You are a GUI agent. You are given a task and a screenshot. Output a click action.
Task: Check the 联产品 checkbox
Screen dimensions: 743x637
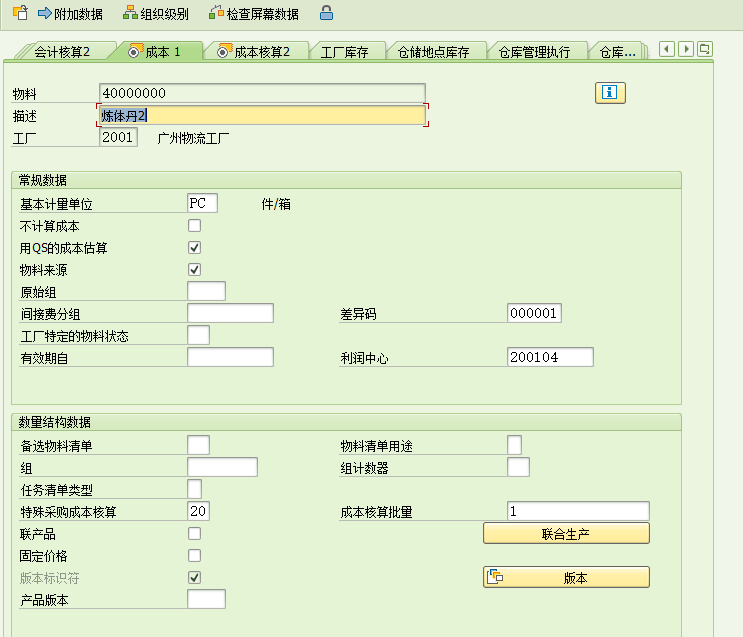click(x=195, y=533)
